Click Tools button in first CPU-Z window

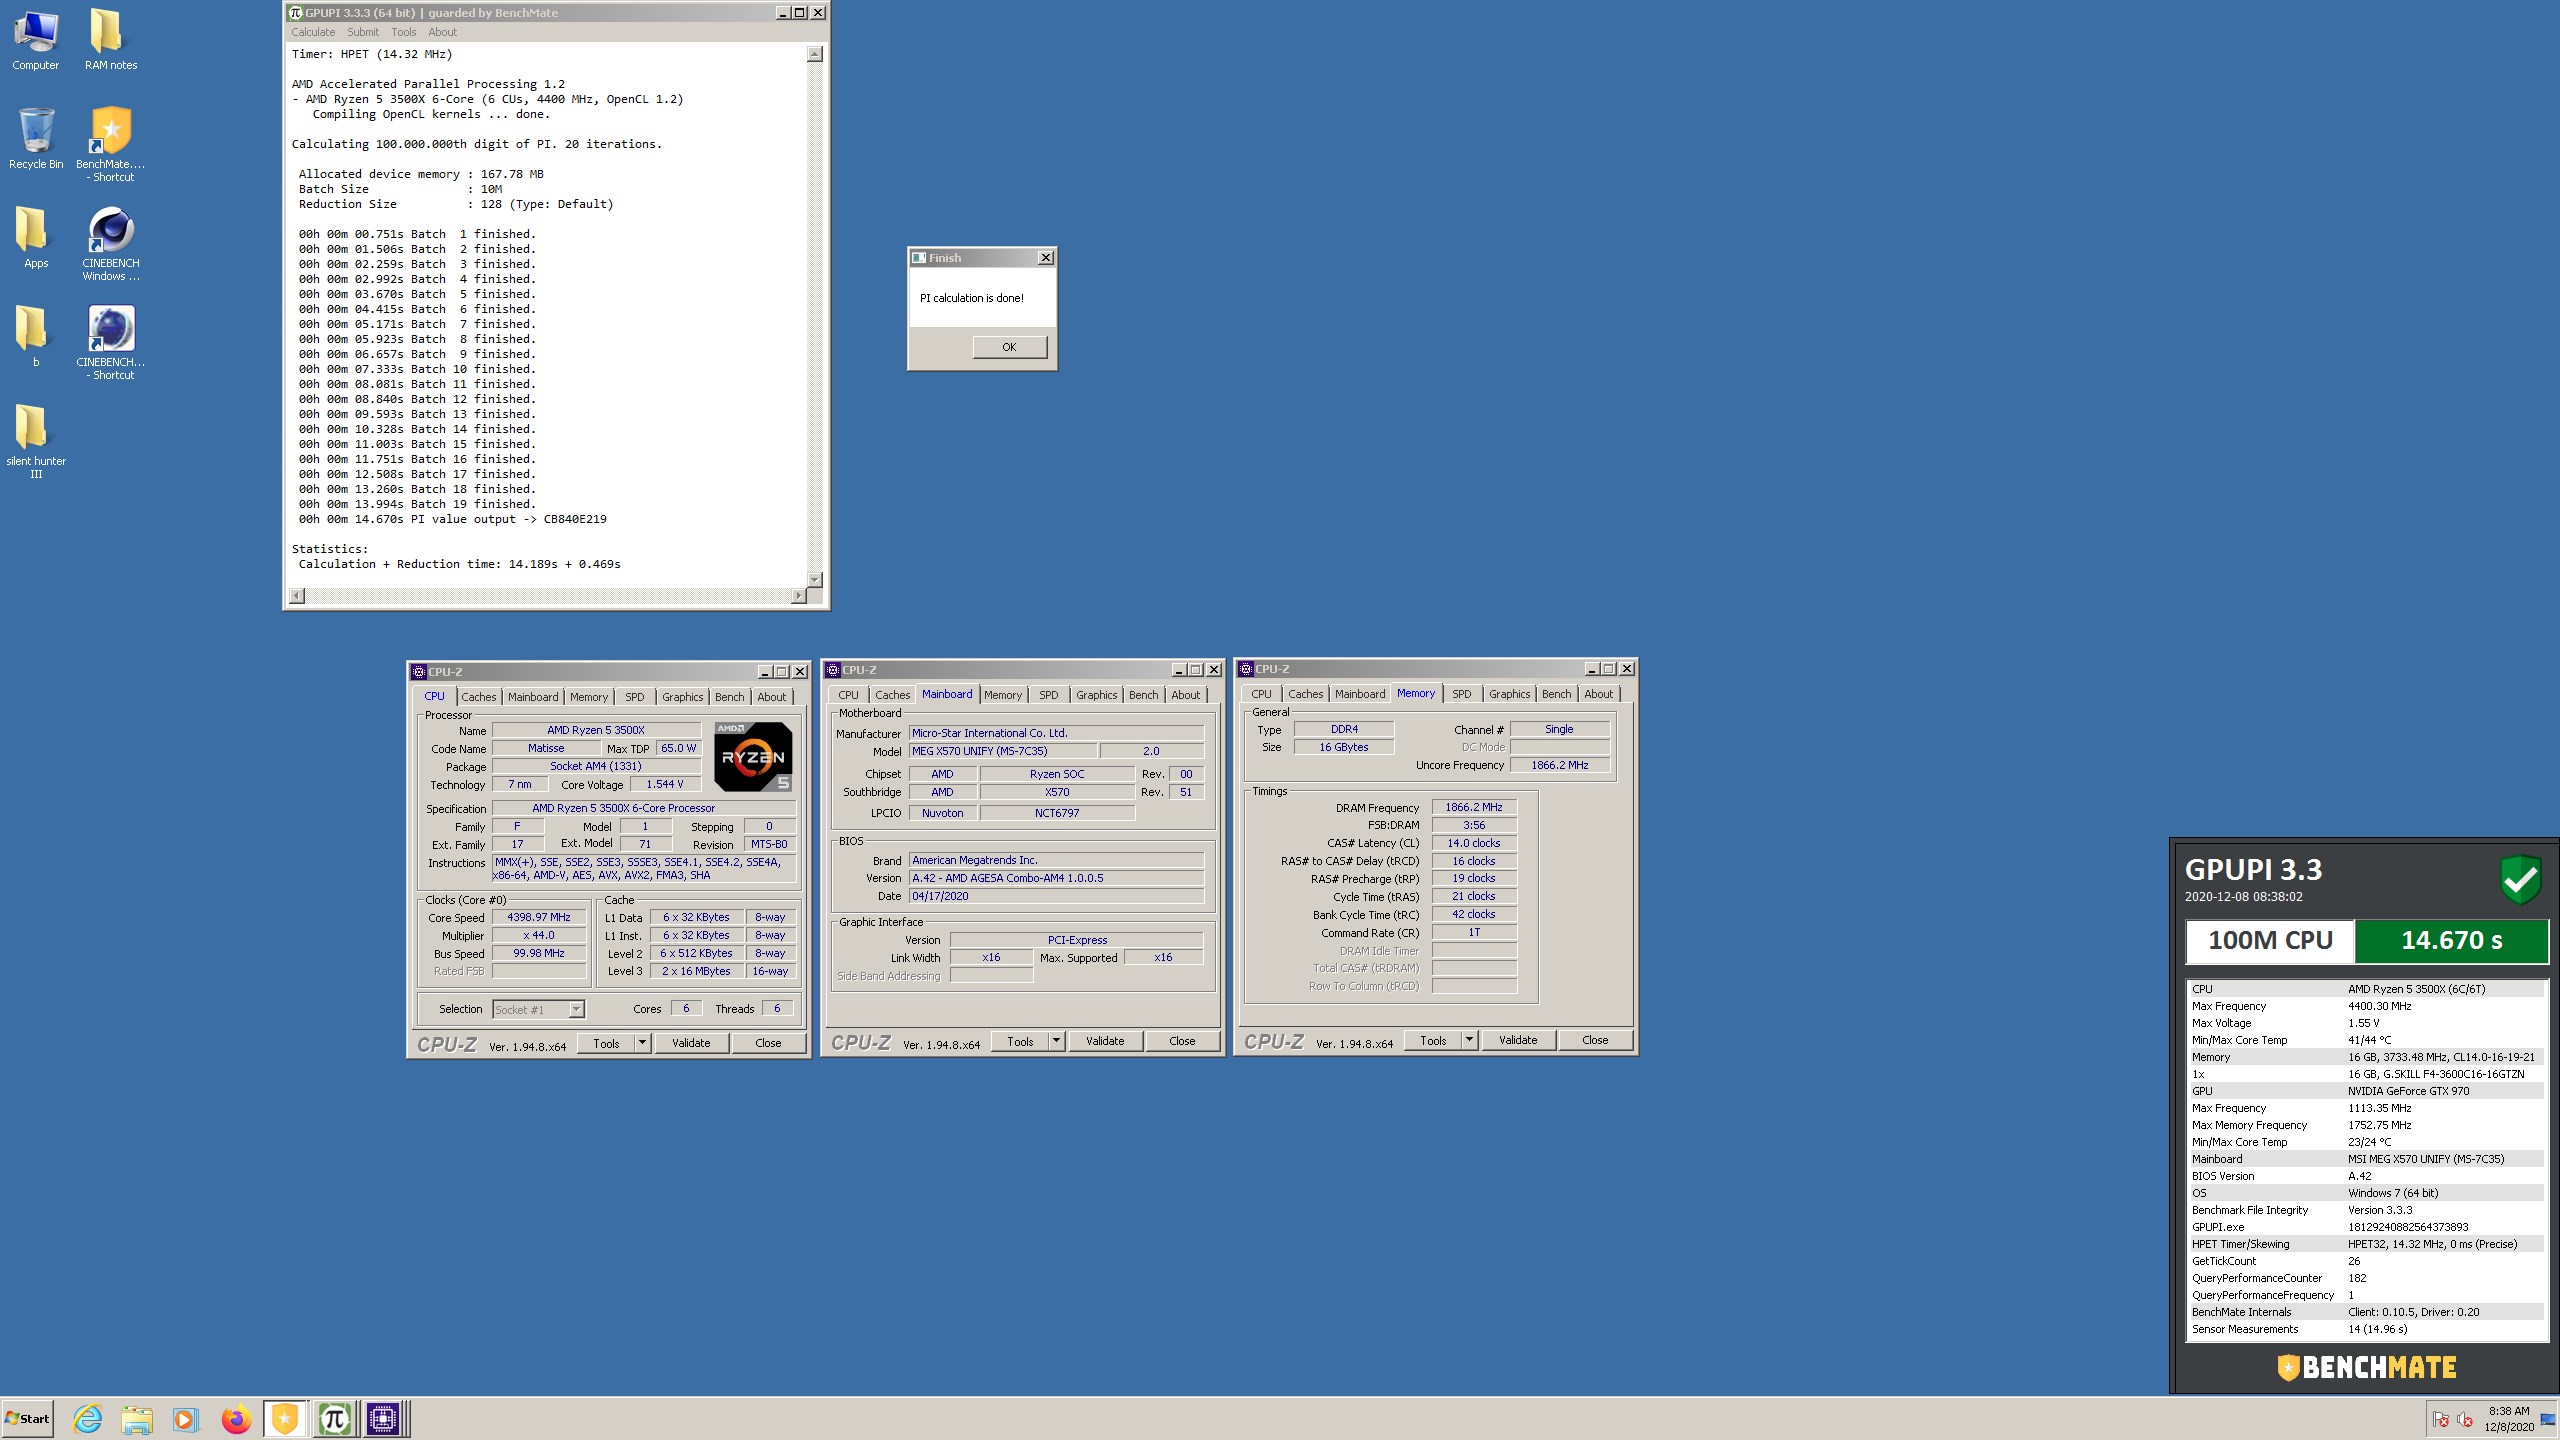(x=606, y=1043)
